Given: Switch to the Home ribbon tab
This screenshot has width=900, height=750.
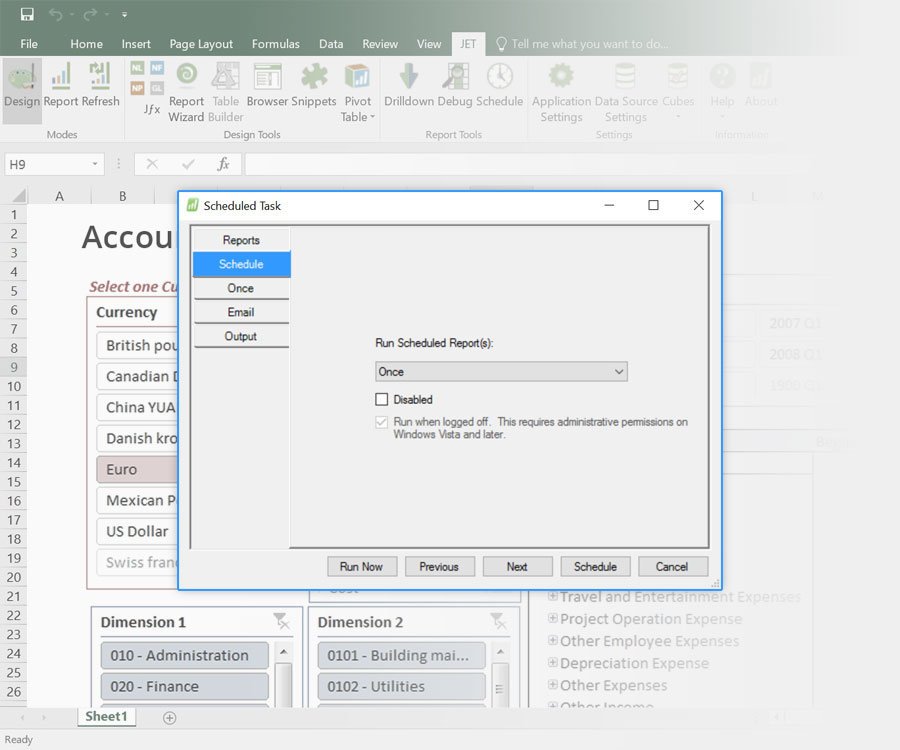Looking at the screenshot, I should pos(87,44).
